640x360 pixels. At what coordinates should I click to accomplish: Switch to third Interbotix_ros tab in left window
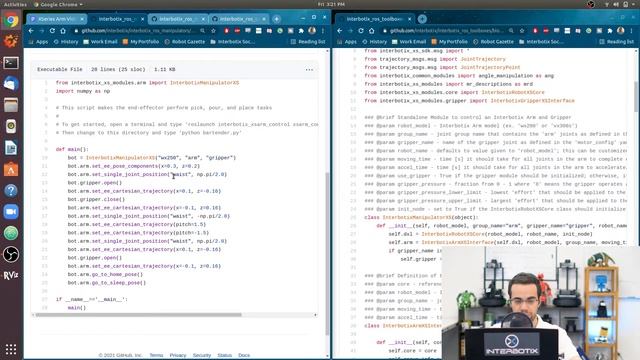pyautogui.click(x=178, y=19)
